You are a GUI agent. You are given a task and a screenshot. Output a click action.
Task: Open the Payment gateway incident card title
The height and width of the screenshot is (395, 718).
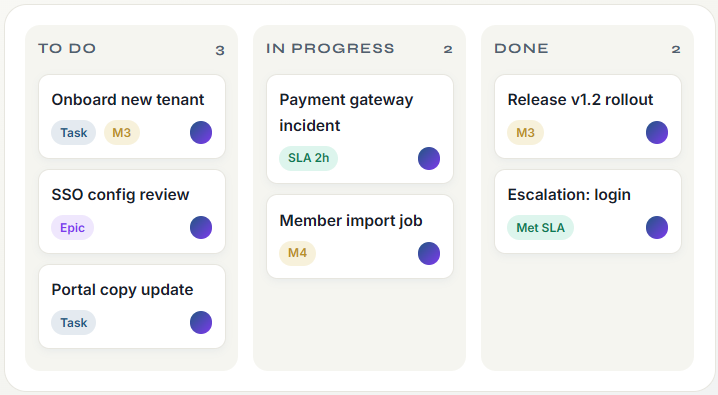(x=346, y=113)
